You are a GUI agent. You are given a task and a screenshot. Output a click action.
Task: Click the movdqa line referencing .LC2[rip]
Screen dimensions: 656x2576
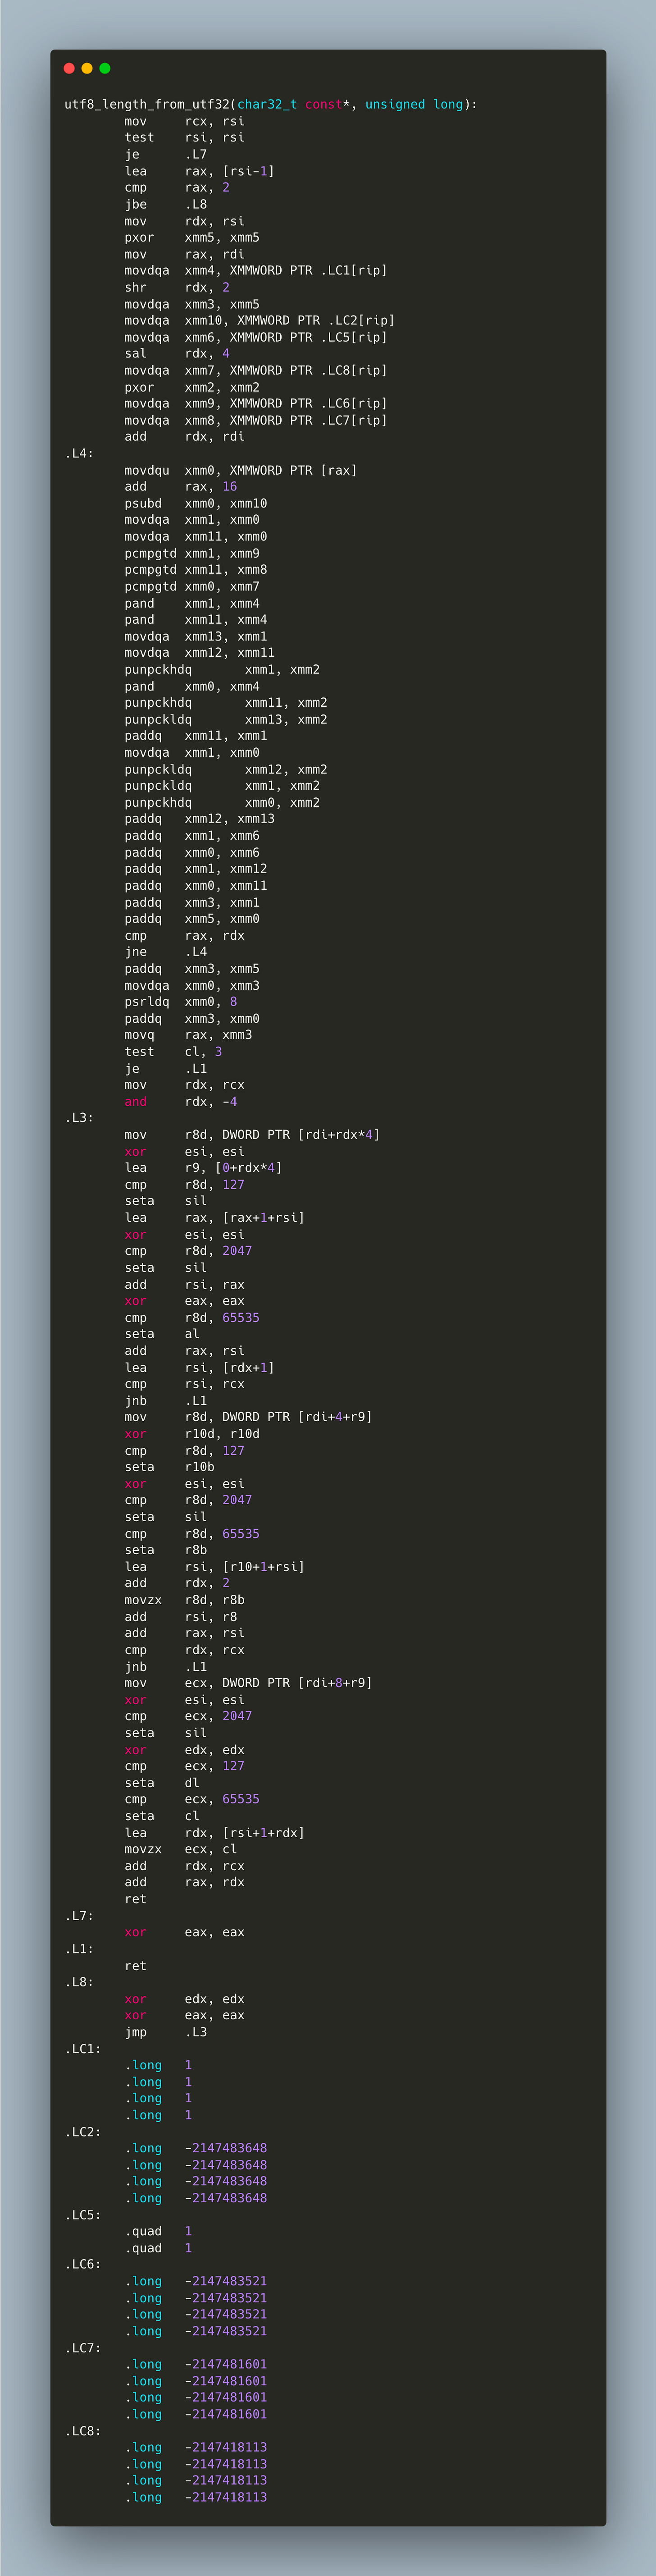(260, 320)
